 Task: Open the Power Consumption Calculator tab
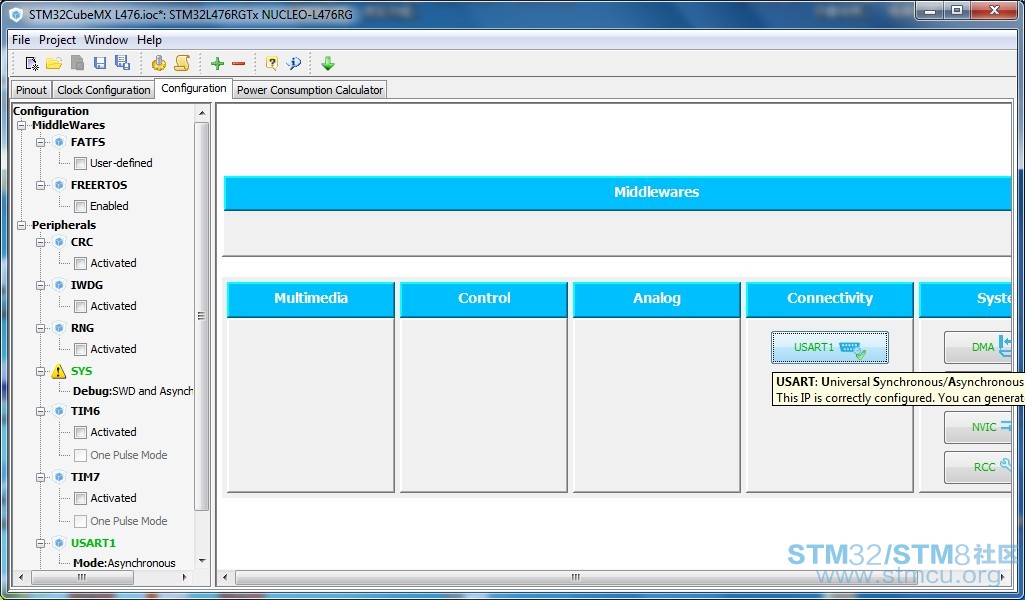point(310,90)
